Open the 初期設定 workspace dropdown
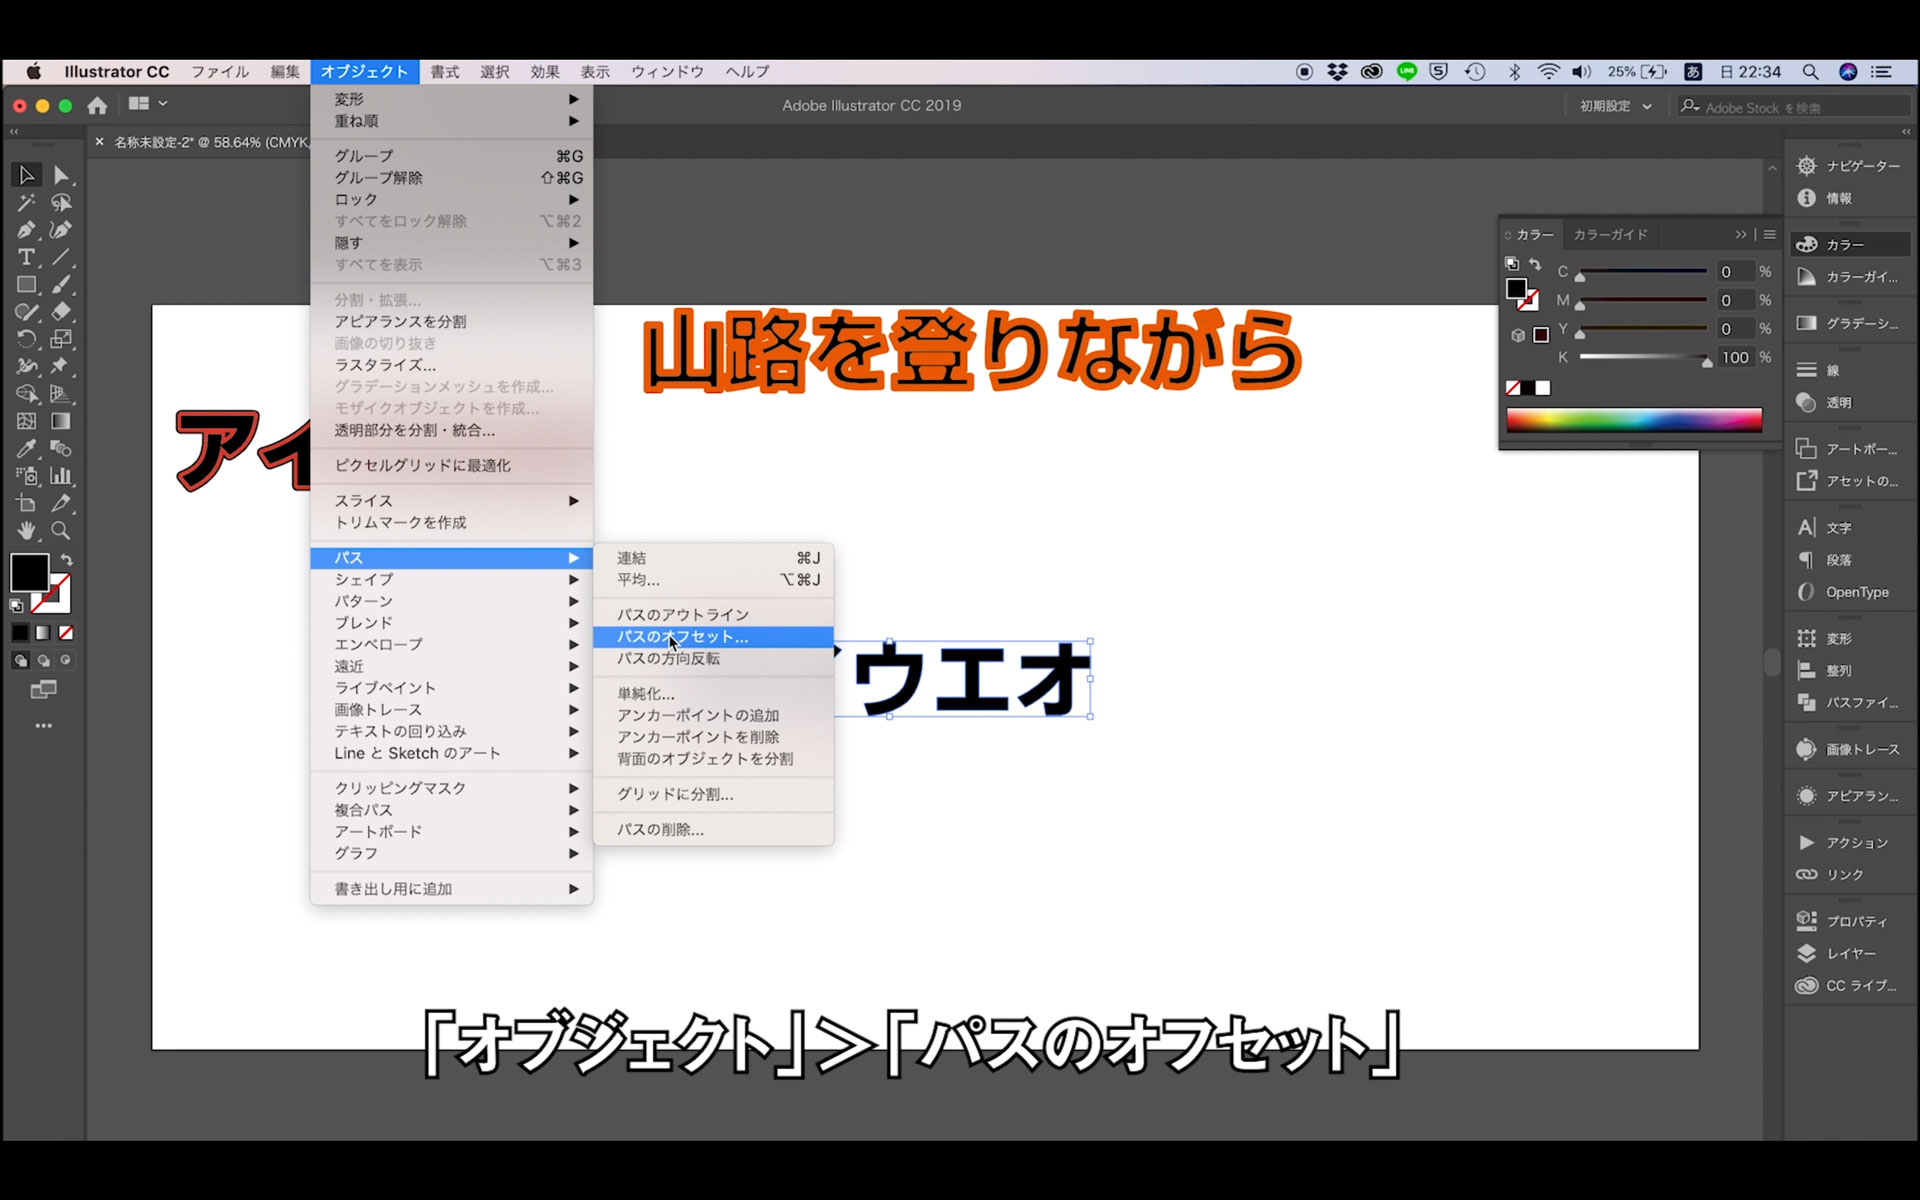The image size is (1920, 1200). (1615, 105)
